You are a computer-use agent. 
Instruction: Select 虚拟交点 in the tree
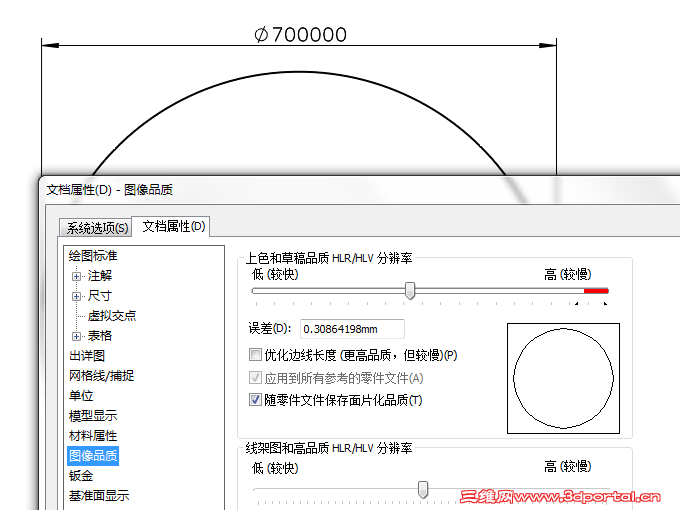112,315
